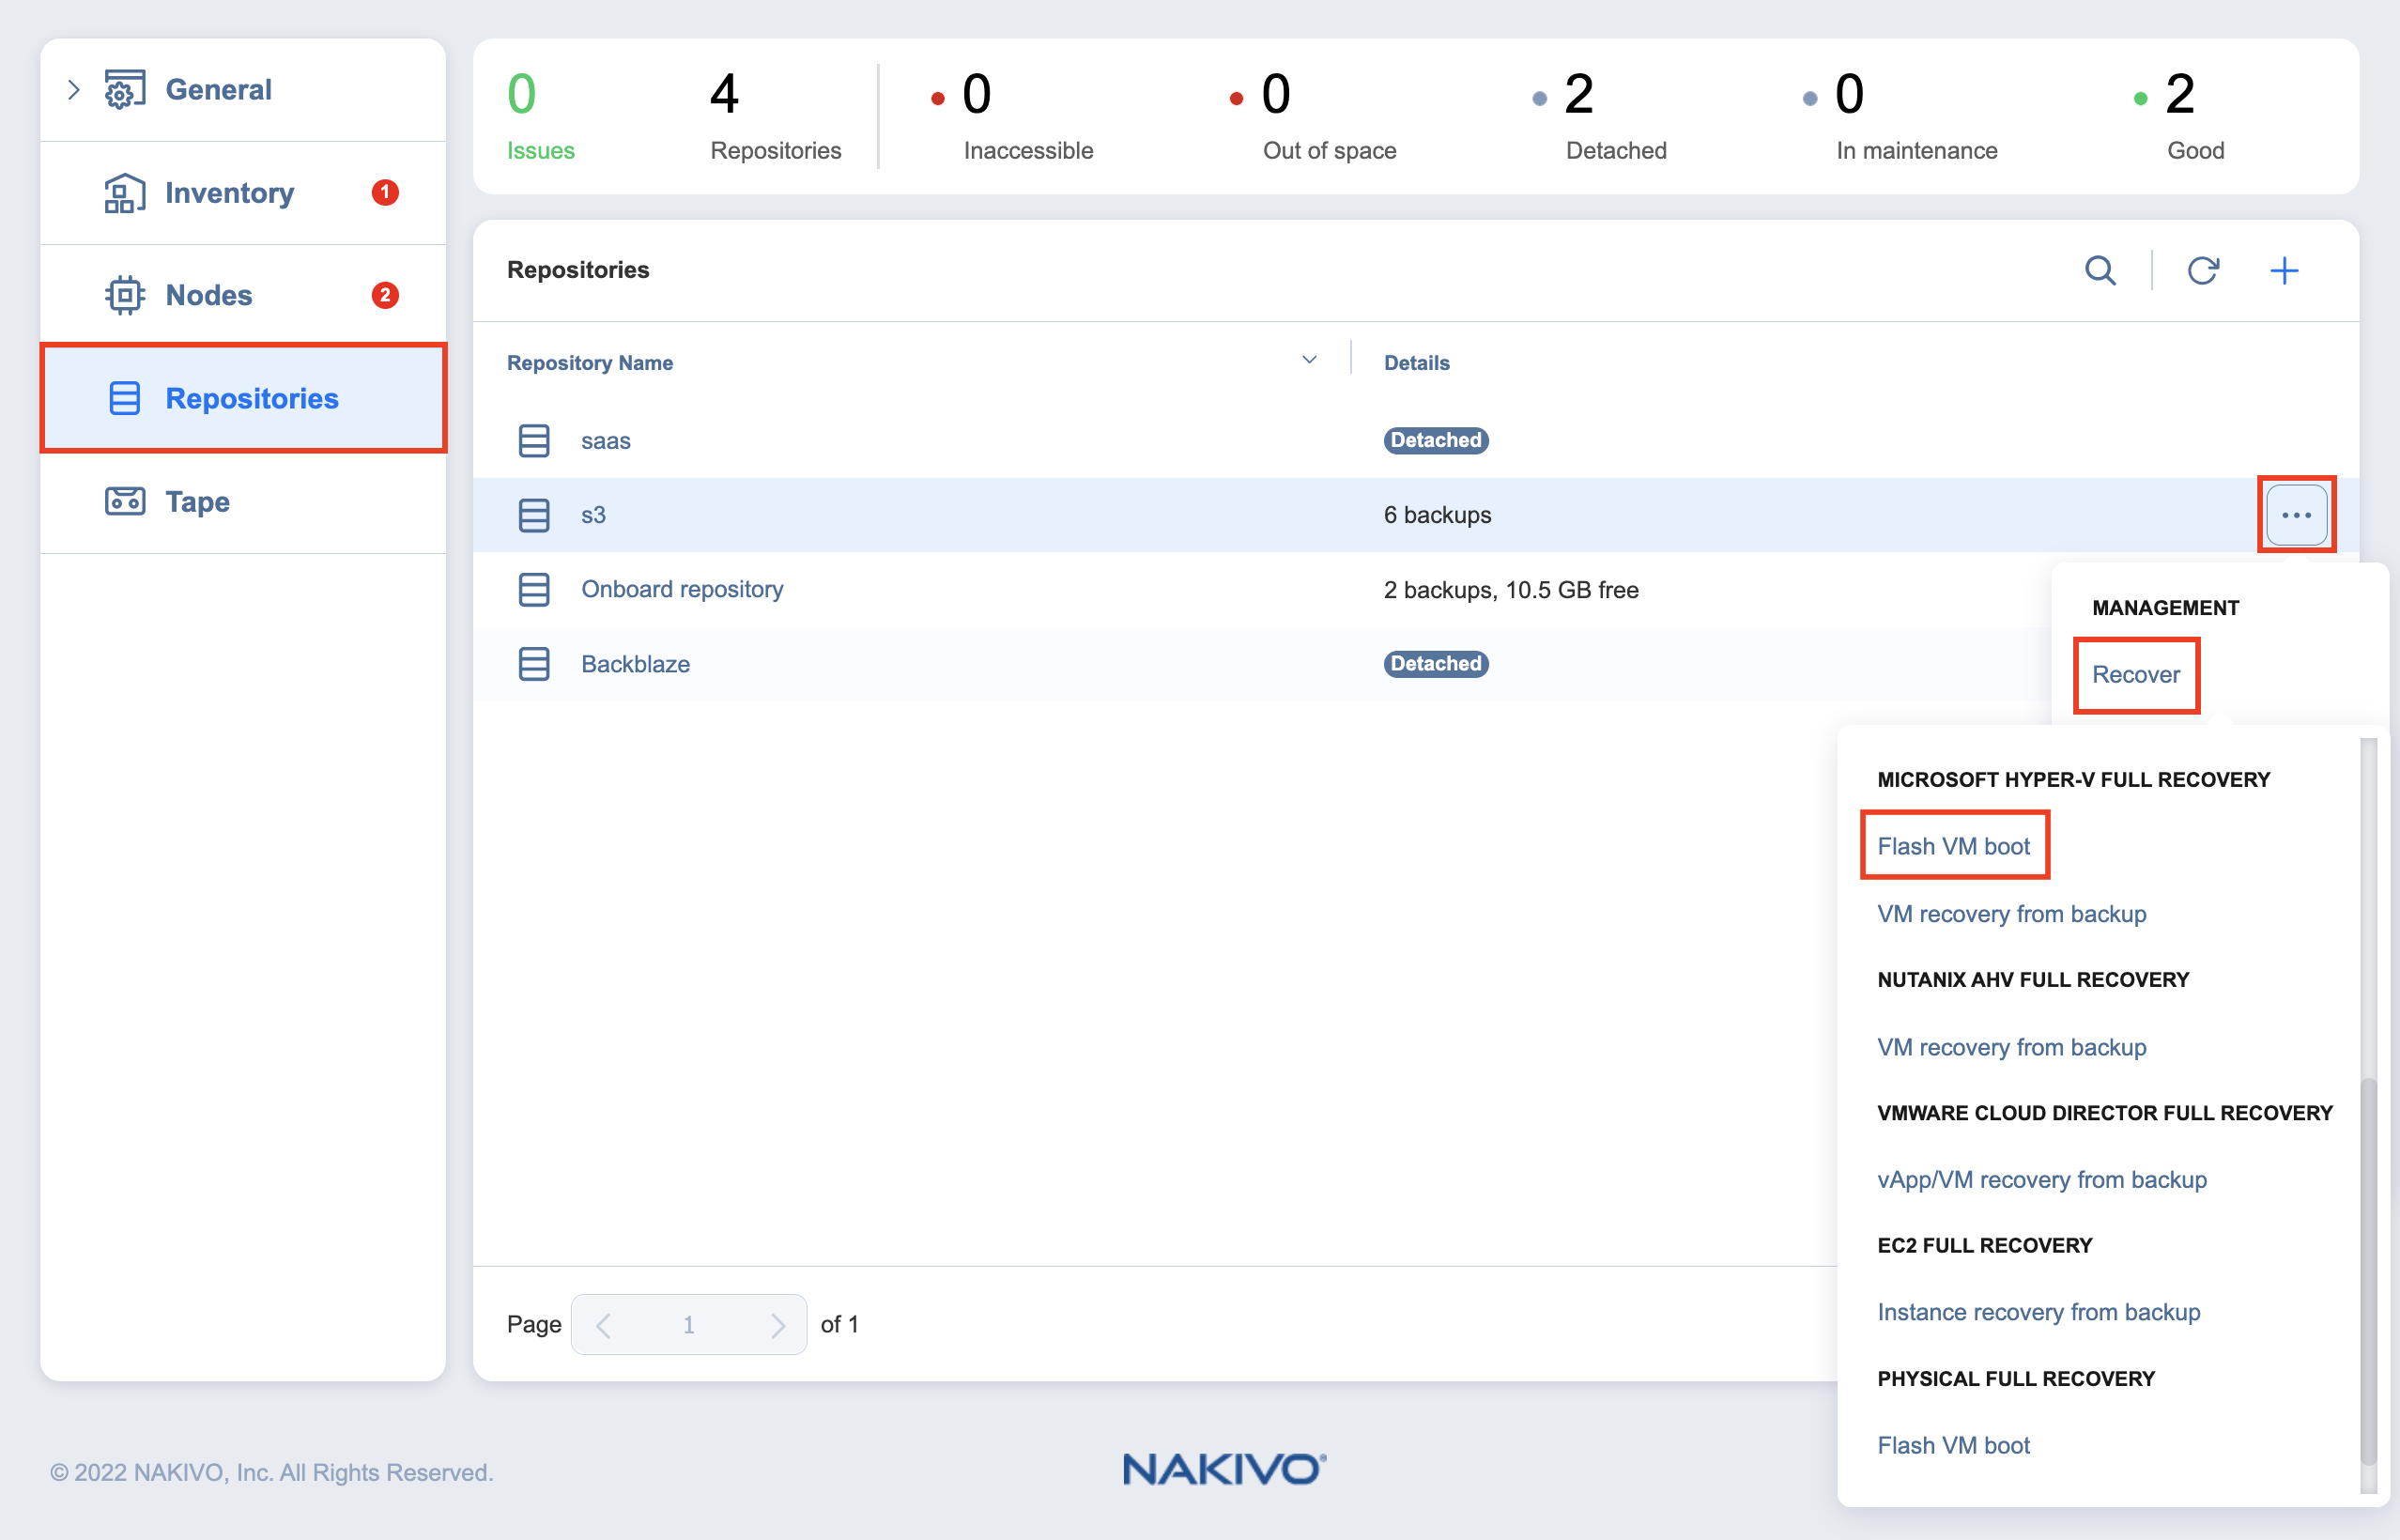Open the General menu item

tap(218, 90)
